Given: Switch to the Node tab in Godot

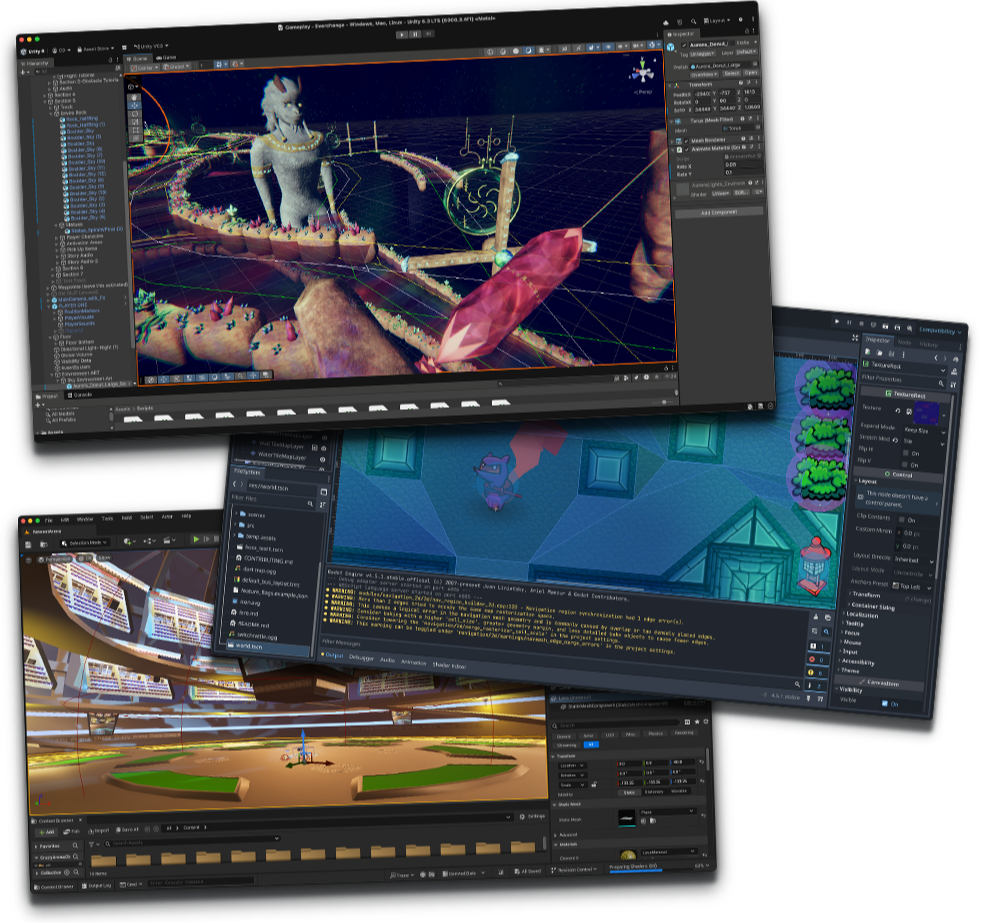Looking at the screenshot, I should coord(904,342).
